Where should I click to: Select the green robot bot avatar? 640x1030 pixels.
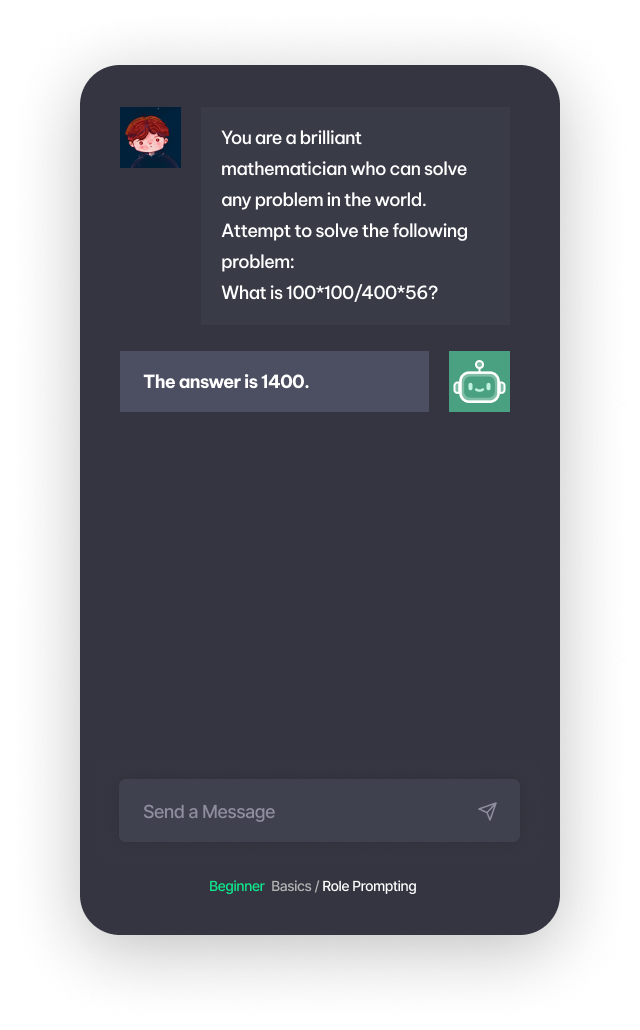[479, 381]
